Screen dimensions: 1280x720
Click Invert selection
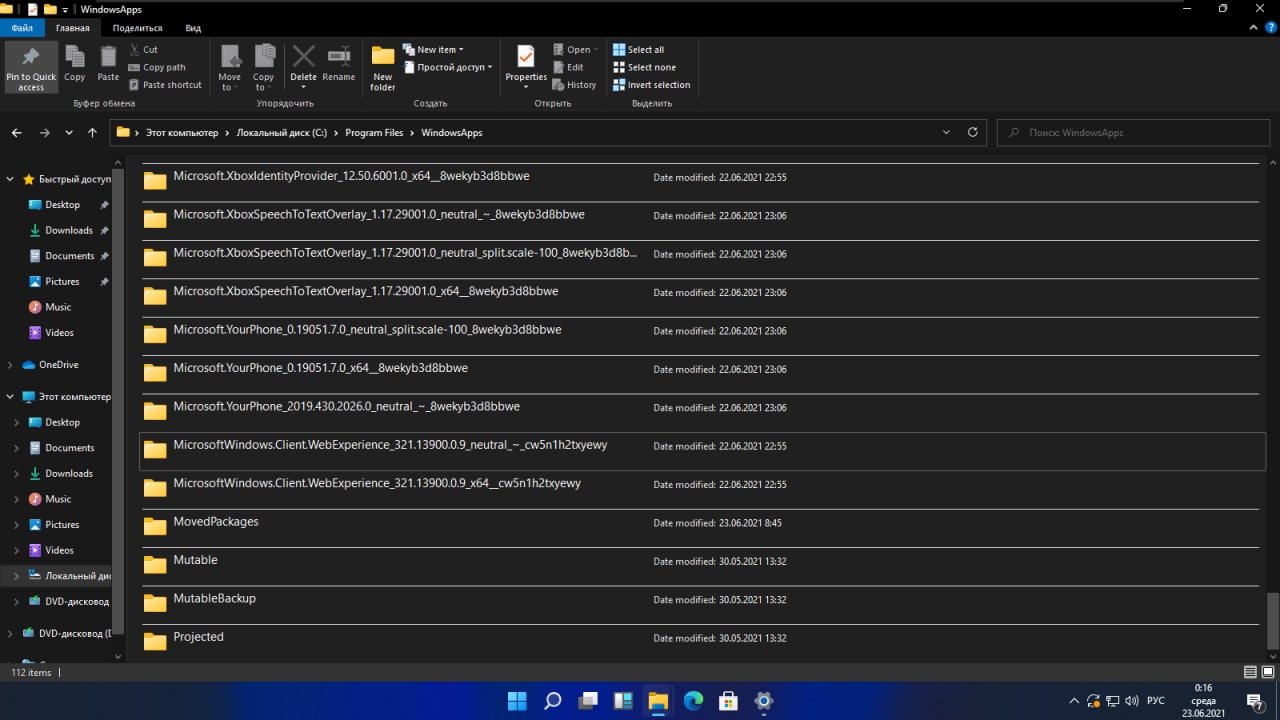tap(651, 85)
